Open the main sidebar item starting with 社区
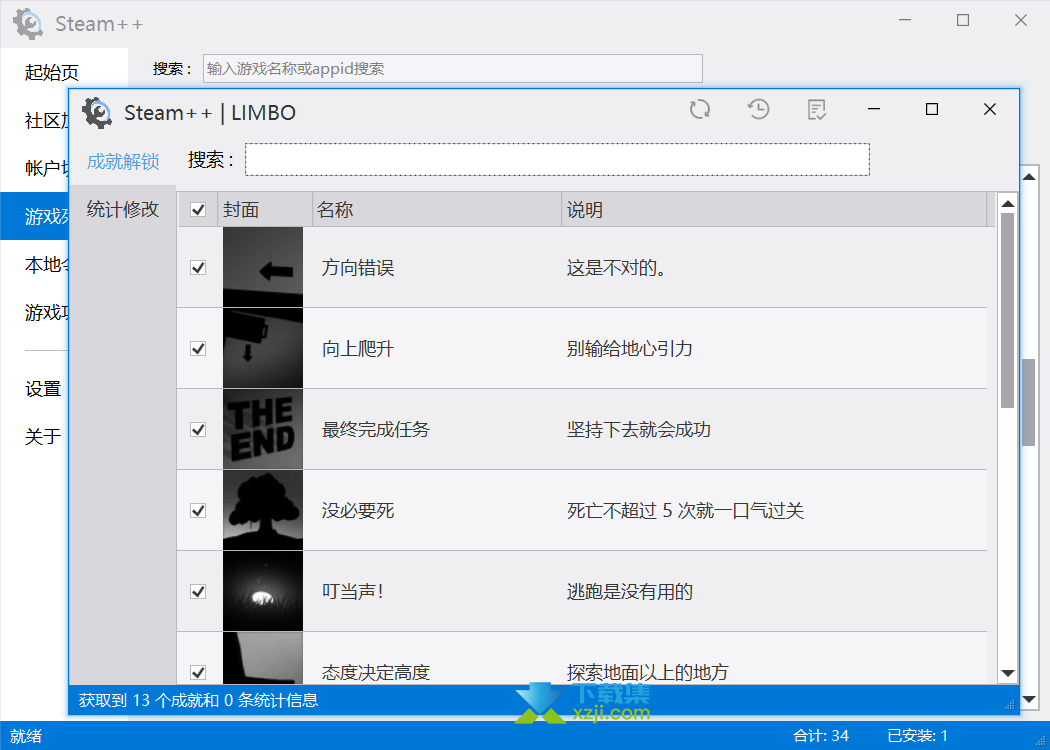The width and height of the screenshot is (1050, 750). [46, 121]
